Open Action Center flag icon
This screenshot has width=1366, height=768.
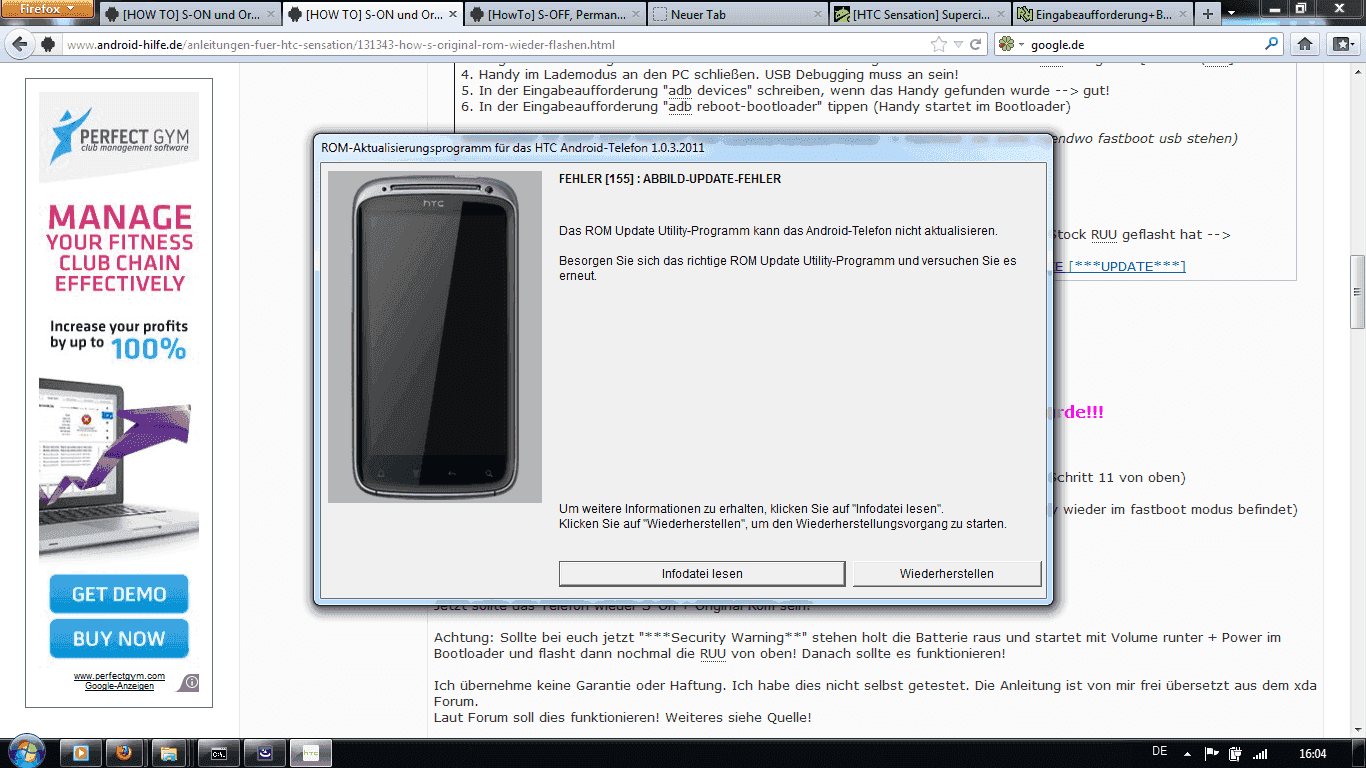coord(1212,753)
